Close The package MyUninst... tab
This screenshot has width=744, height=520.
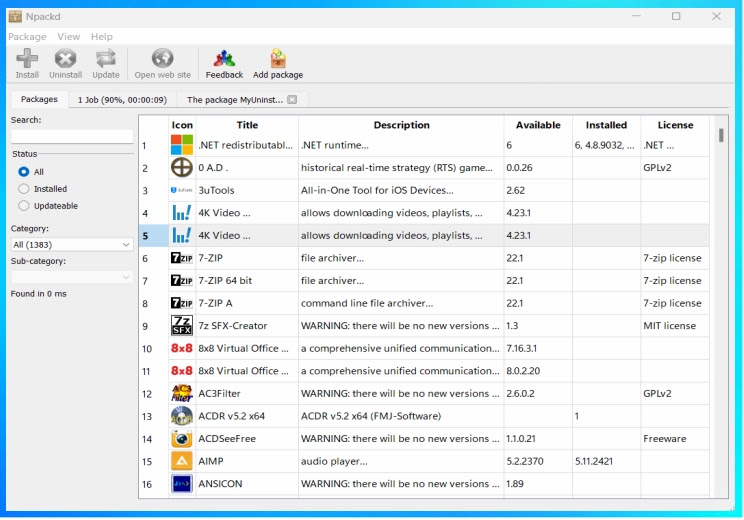click(x=292, y=100)
